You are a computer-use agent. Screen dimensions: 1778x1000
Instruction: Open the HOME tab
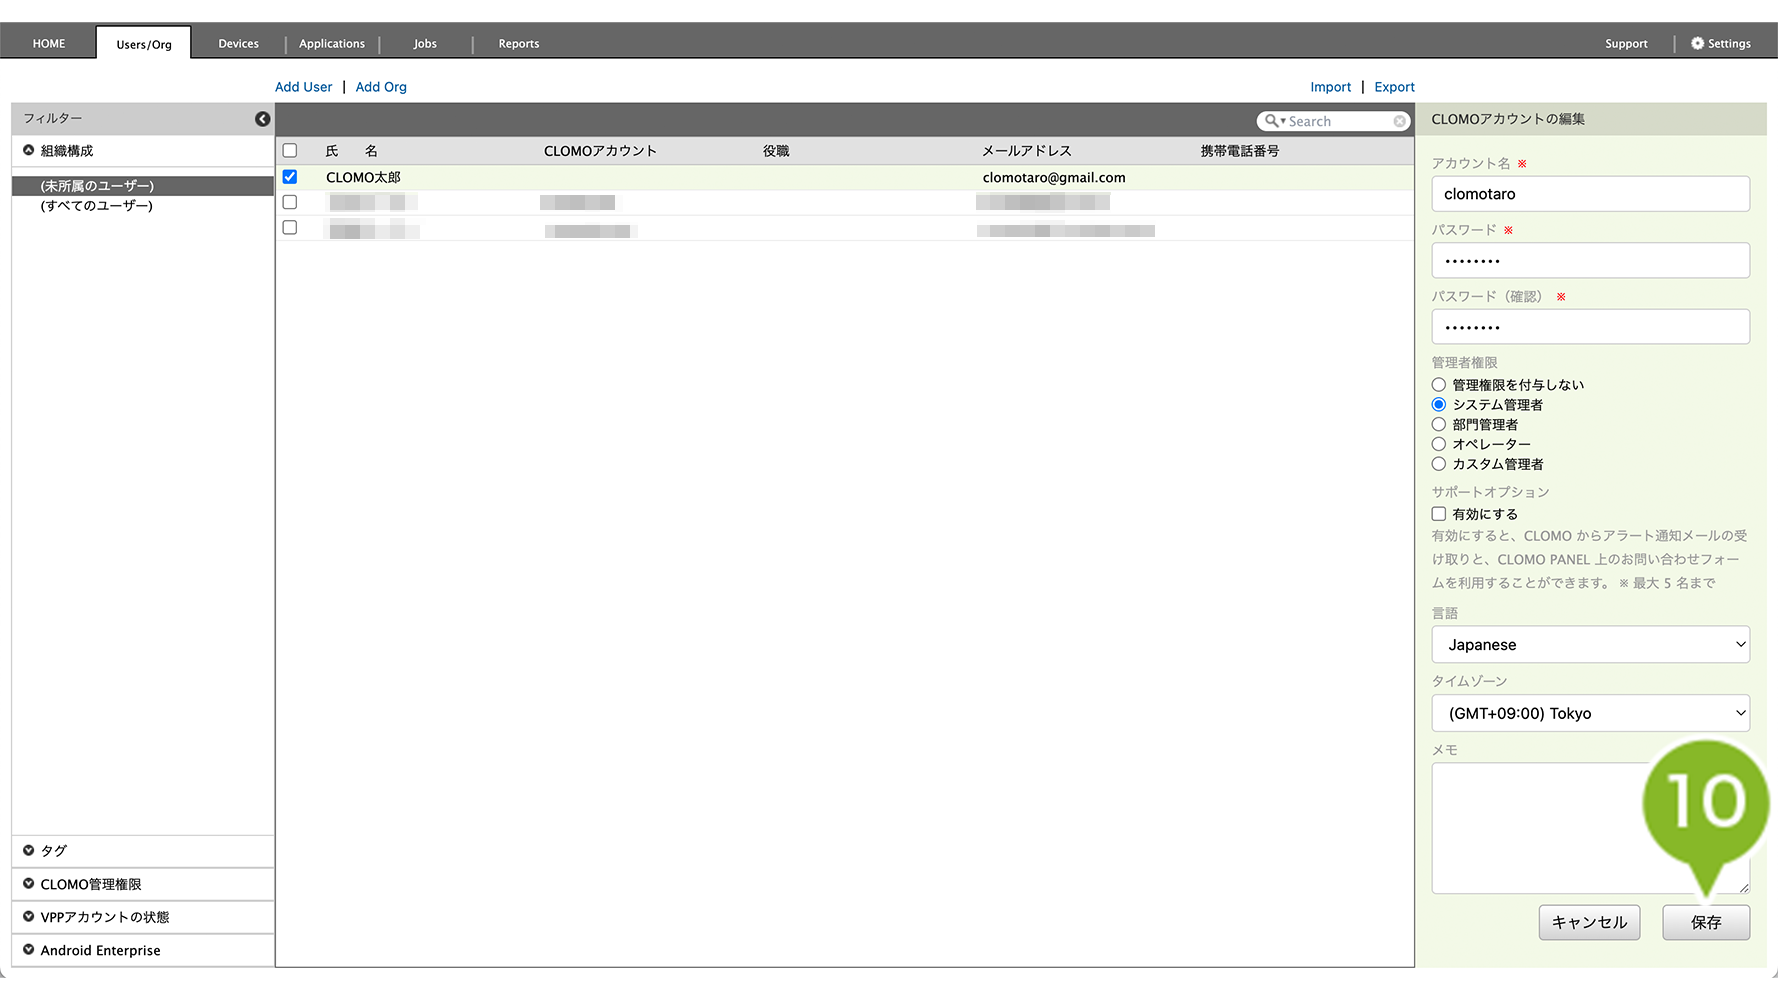tap(49, 43)
